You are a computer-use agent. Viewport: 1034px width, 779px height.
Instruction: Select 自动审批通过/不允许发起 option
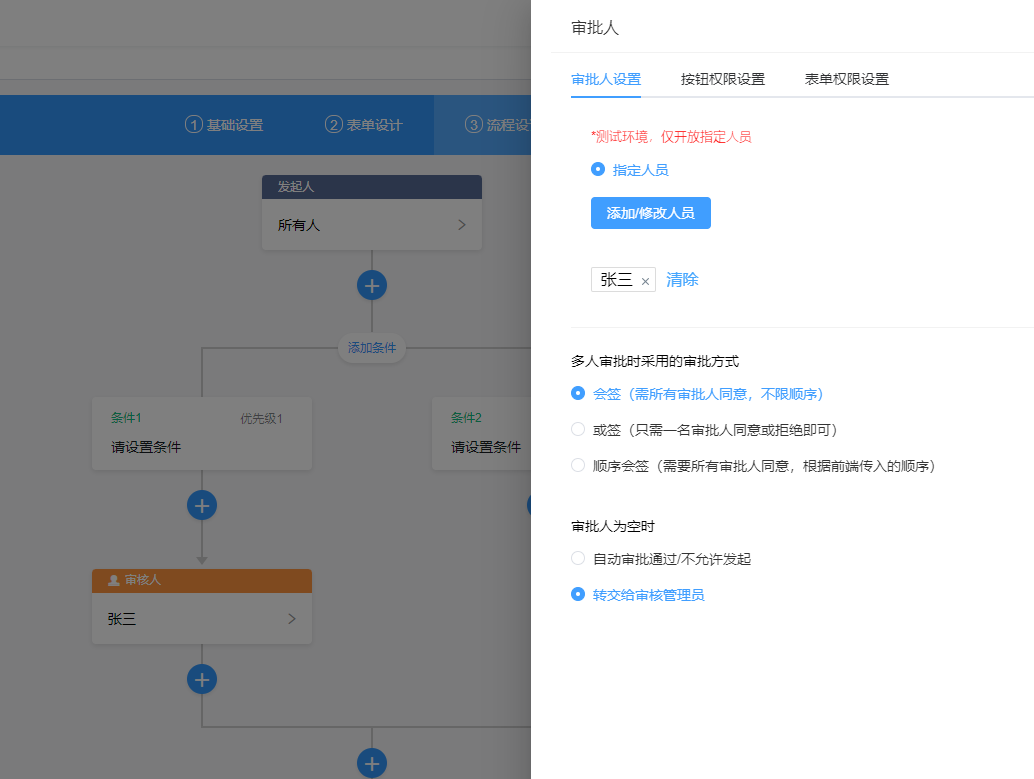pos(578,558)
